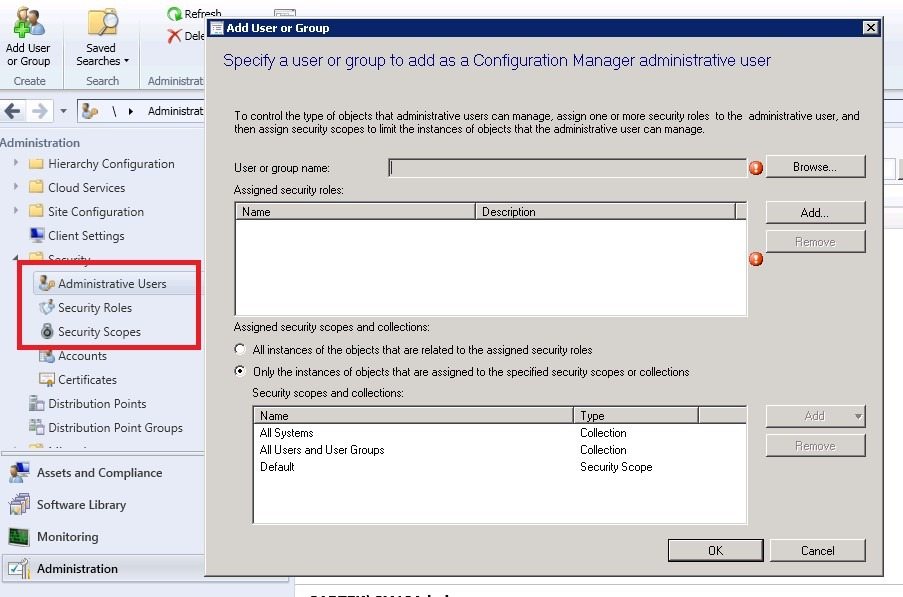Close the Add User or Group dialog
Image resolution: width=903 pixels, height=597 pixels.
(870, 27)
